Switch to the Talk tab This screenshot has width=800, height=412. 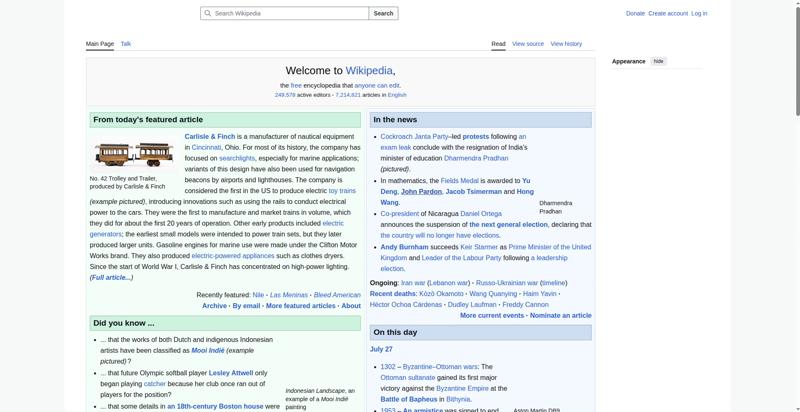[x=126, y=44]
